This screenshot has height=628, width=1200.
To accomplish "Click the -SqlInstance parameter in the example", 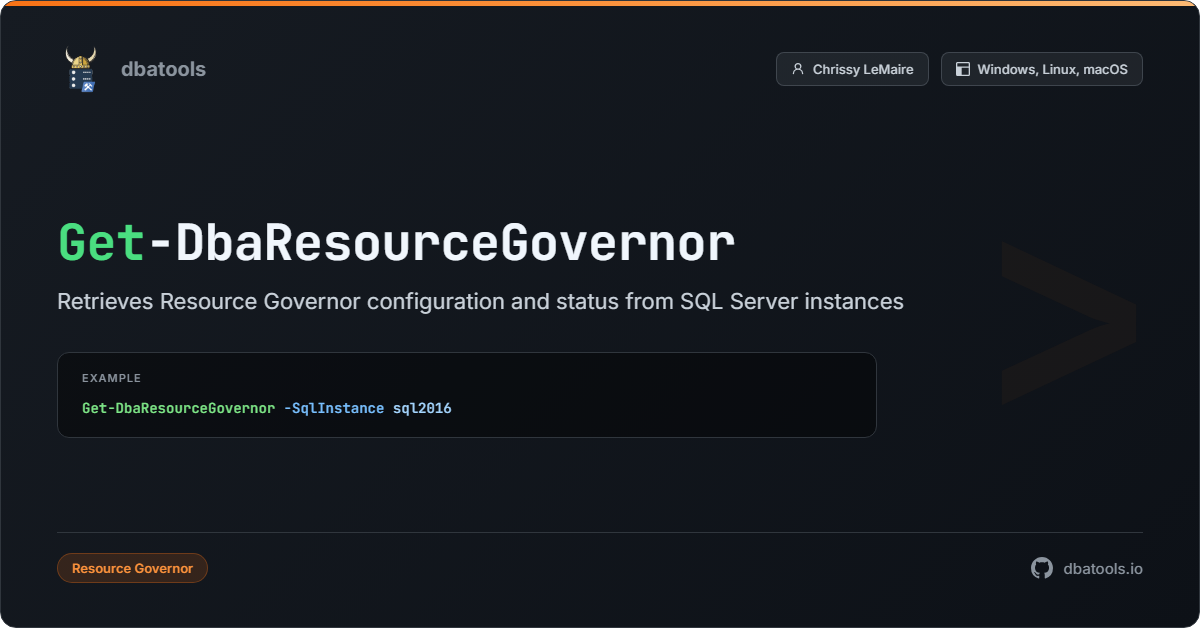I will tap(334, 408).
